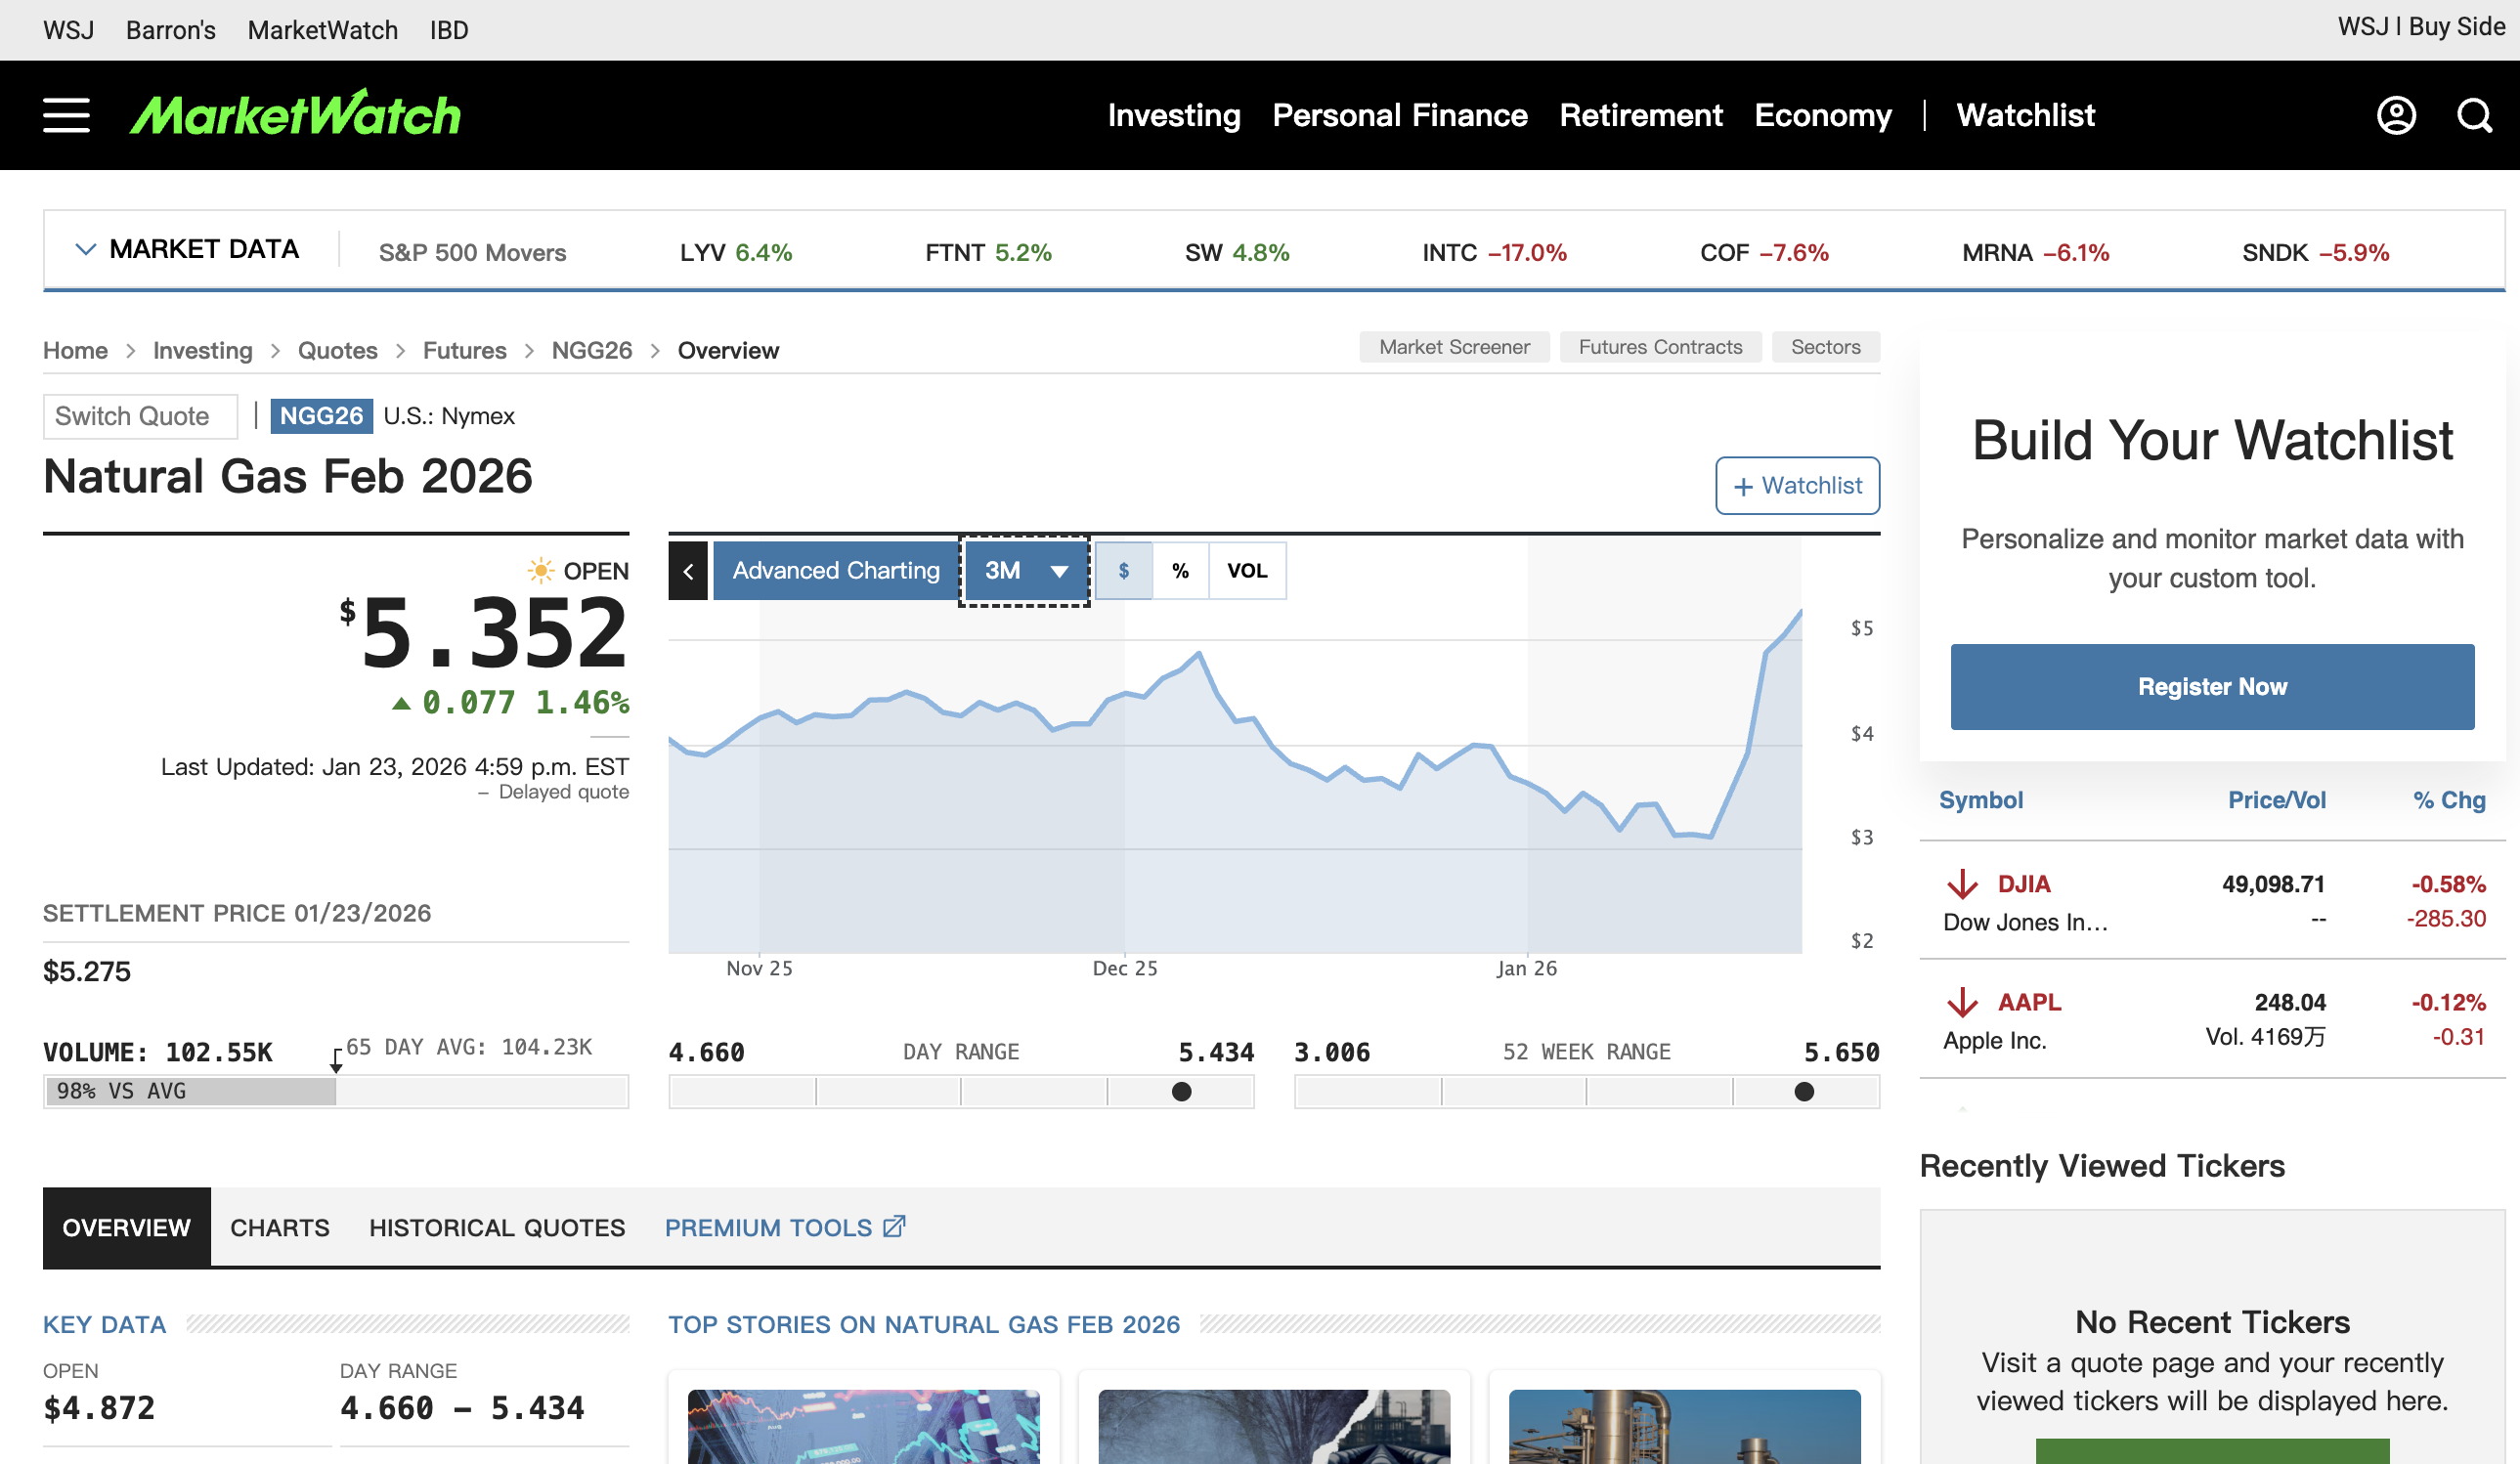Open the first top story thumbnail

coord(863,1425)
